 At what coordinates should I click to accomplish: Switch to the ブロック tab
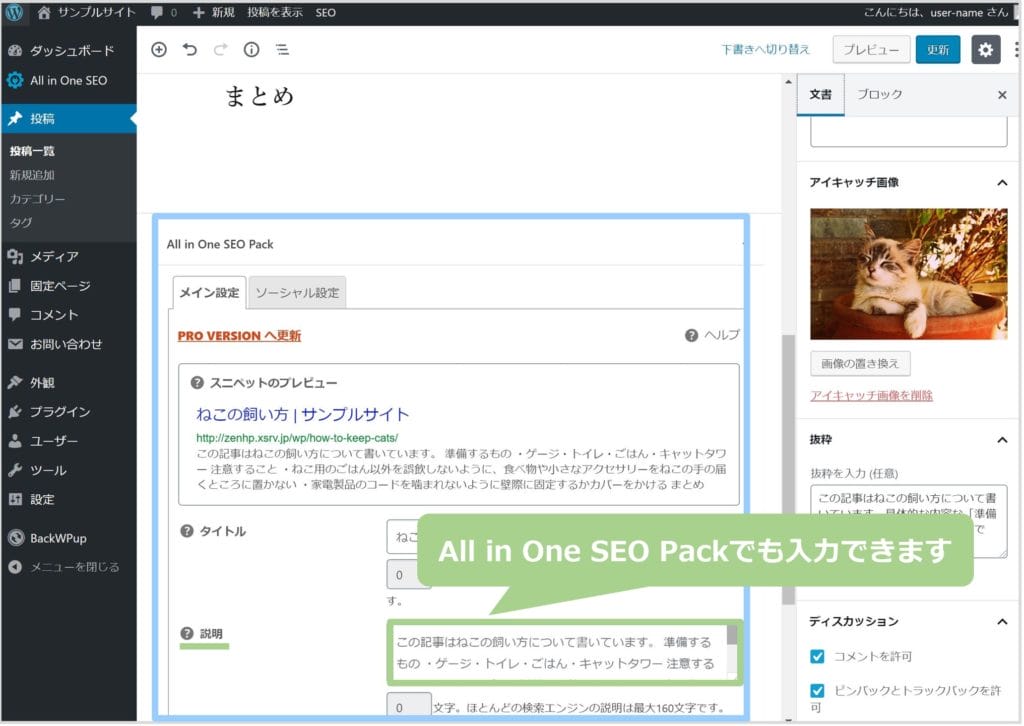coord(879,94)
